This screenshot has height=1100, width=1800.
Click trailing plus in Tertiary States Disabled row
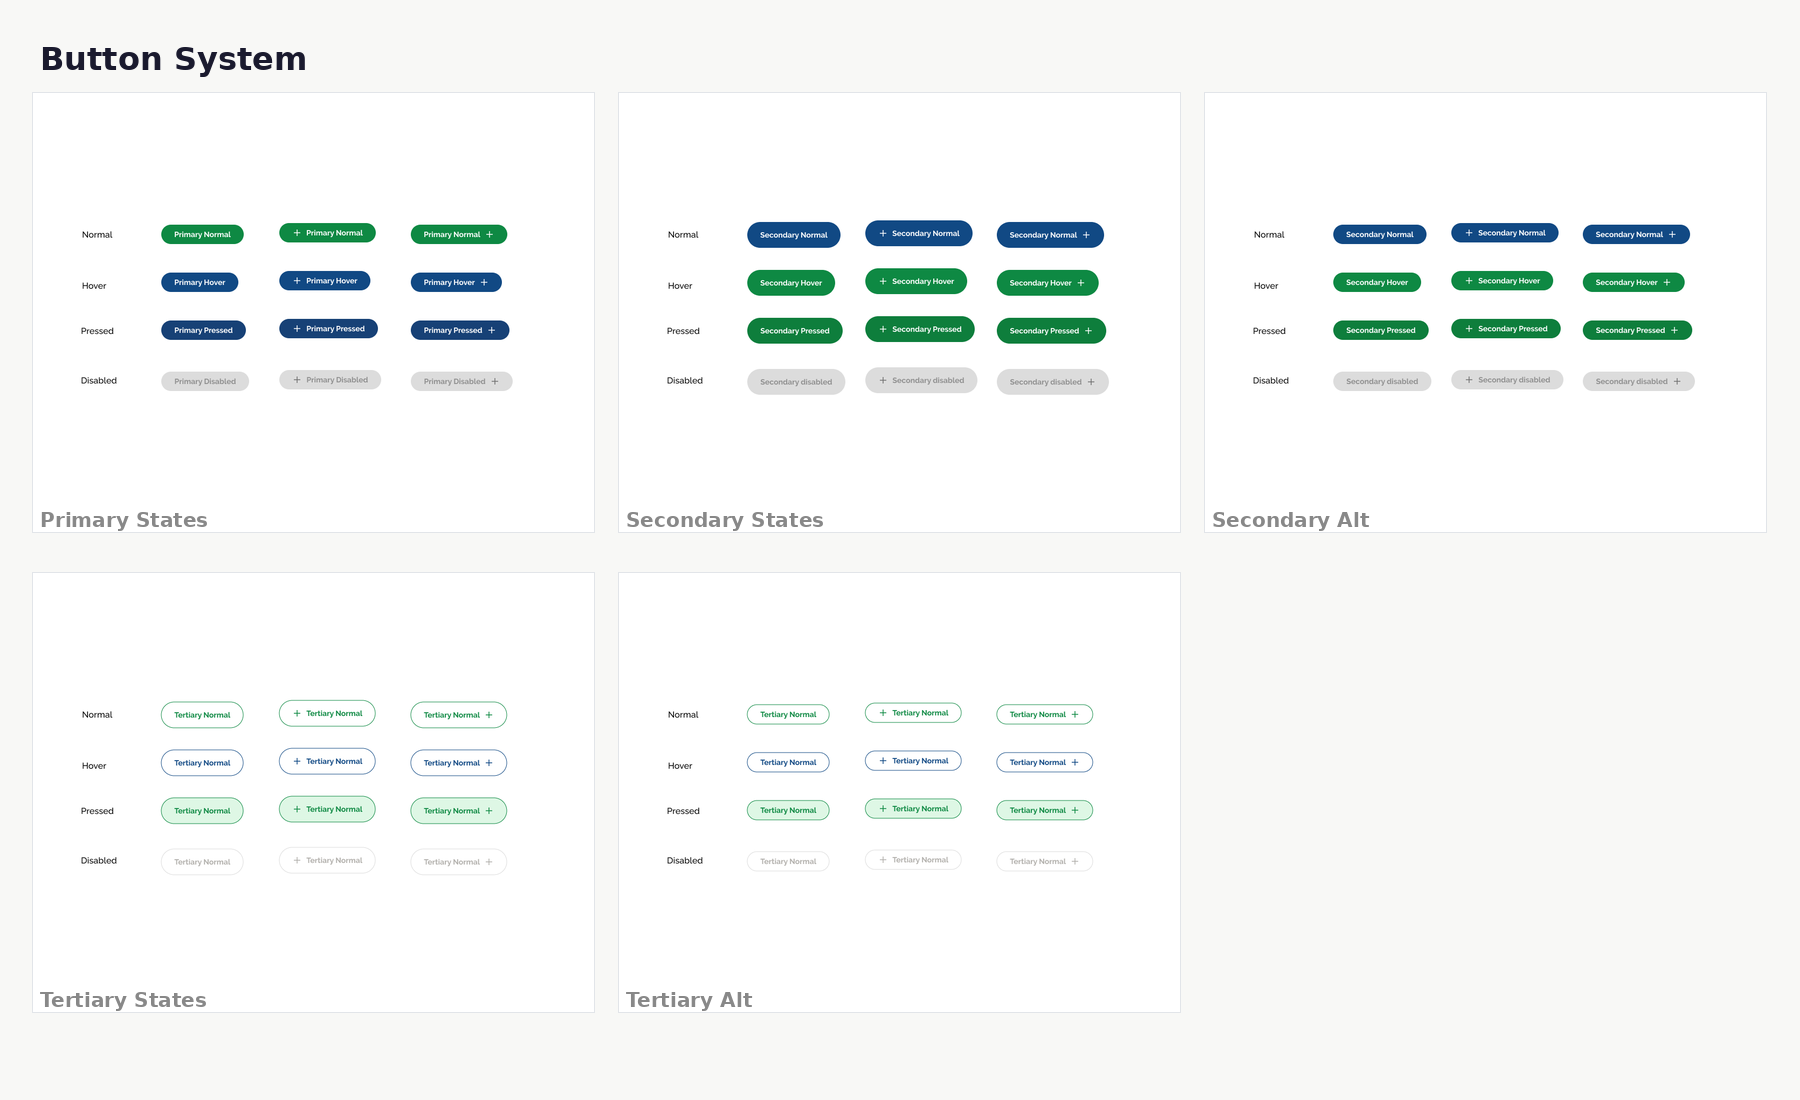click(489, 862)
